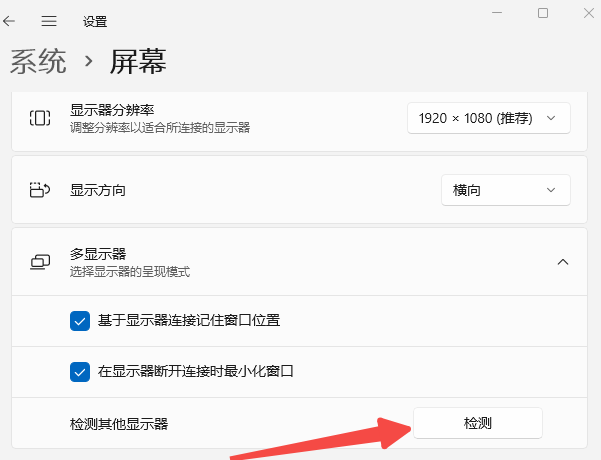Open the hamburger navigation menu
This screenshot has height=460, width=601.
tap(49, 21)
